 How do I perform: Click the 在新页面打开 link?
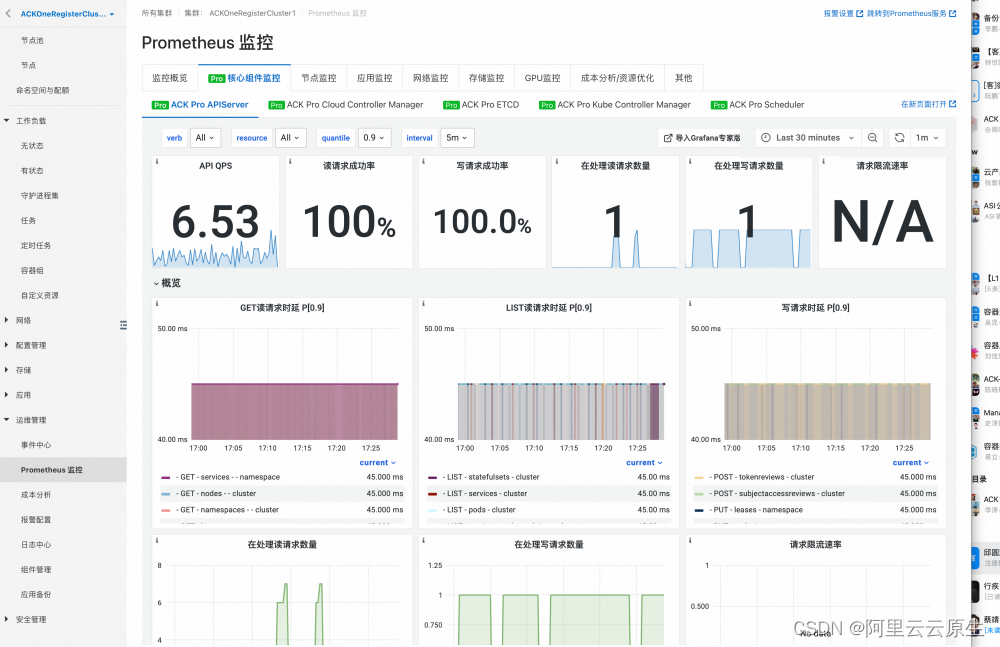[x=929, y=104]
